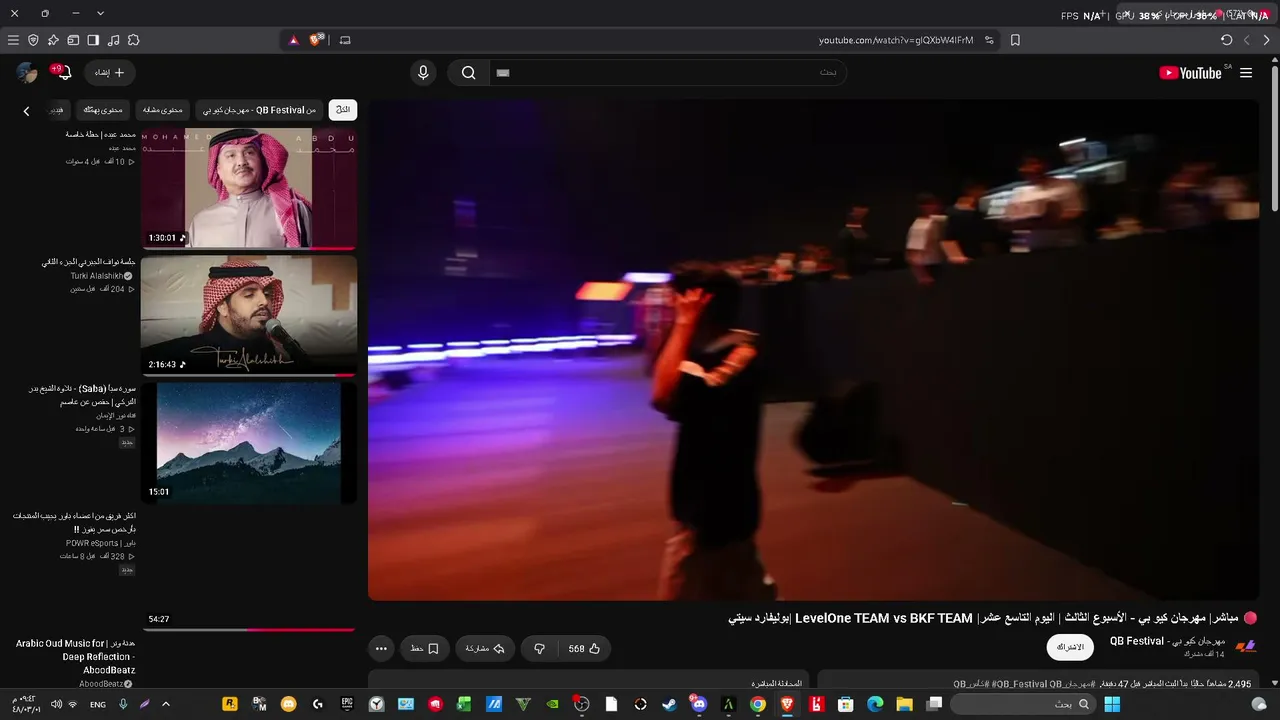Viewport: 1280px width, 720px height.
Task: Launch Epic Games from the taskbar
Action: [347, 704]
